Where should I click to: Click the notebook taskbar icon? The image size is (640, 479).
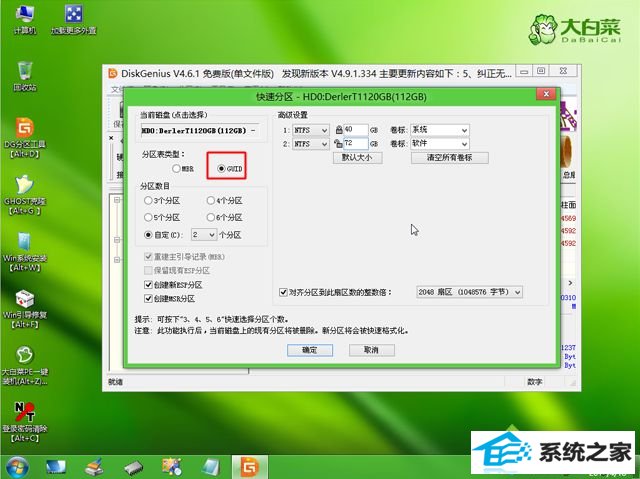click(x=211, y=468)
